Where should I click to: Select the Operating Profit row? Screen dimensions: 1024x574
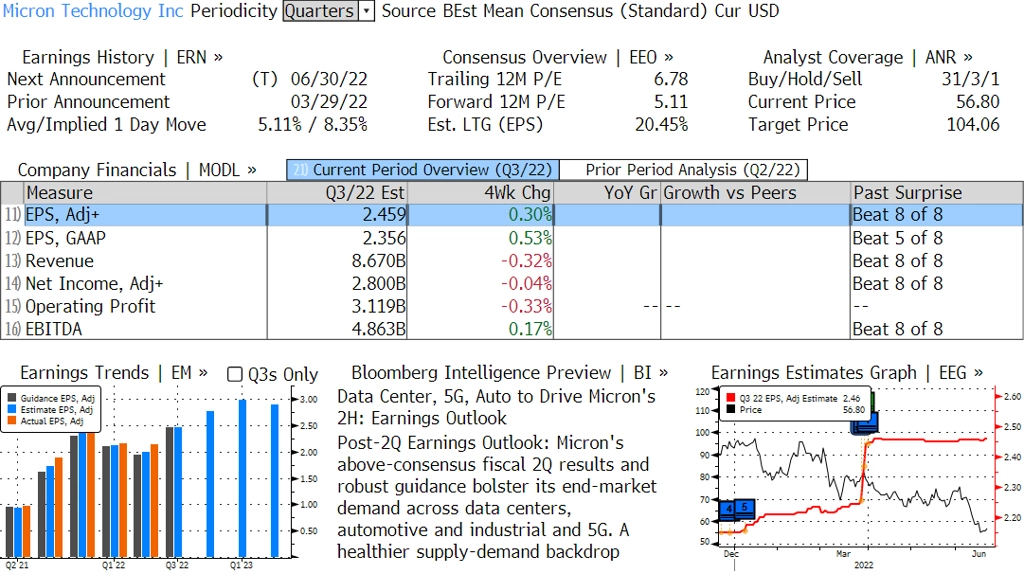[512, 306]
